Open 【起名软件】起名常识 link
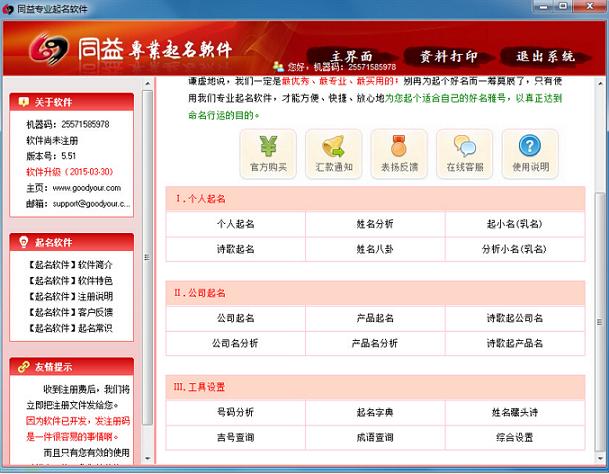Screen dimensions: 609x474 coord(70,328)
